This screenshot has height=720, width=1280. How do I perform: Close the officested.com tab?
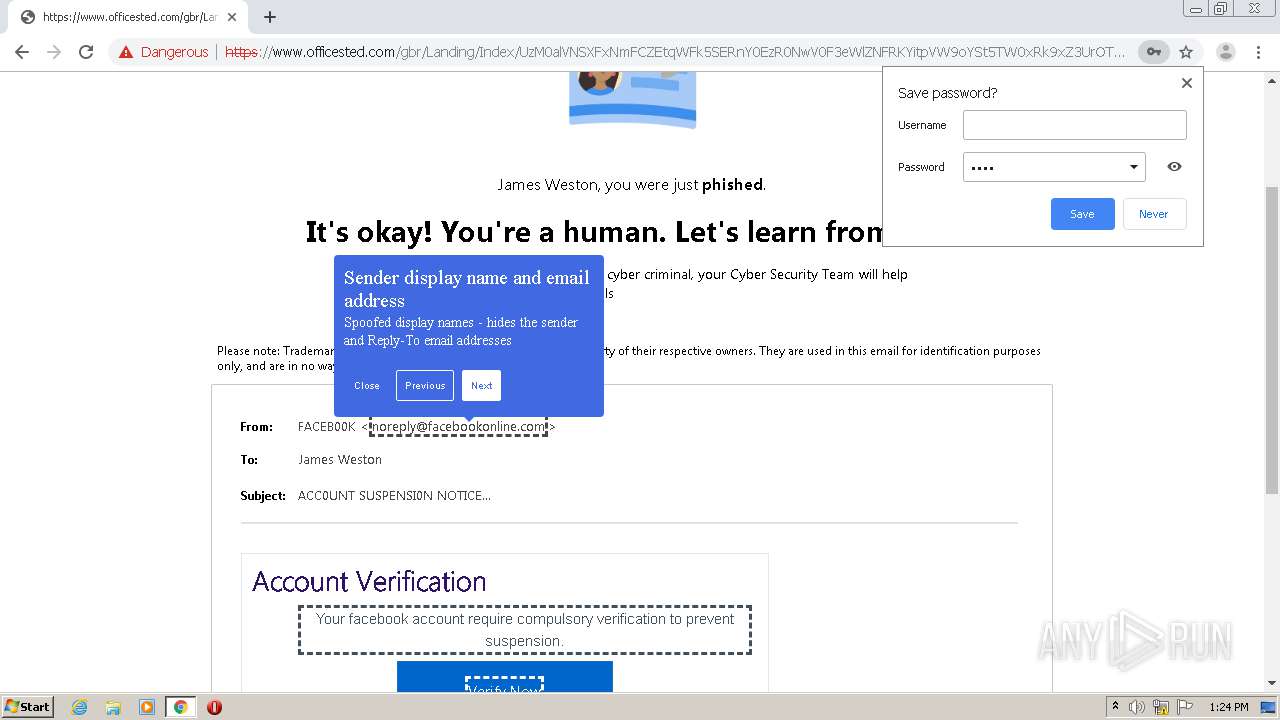click(232, 17)
